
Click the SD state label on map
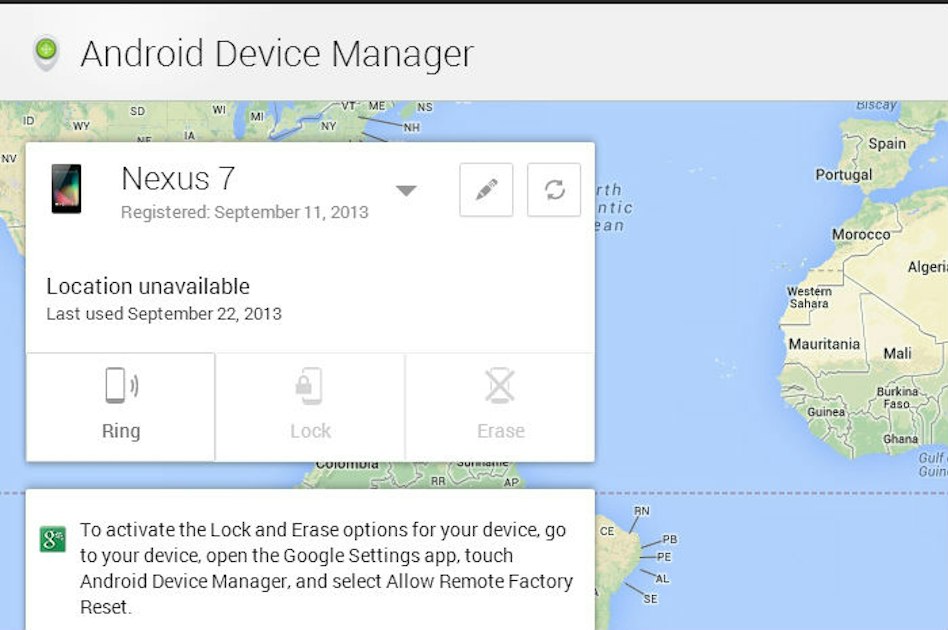click(137, 111)
